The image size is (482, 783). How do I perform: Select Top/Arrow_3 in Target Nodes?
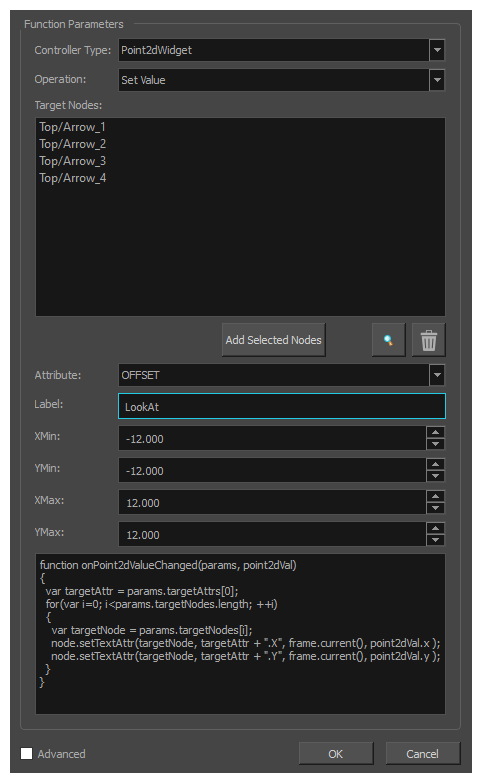[x=72, y=161]
